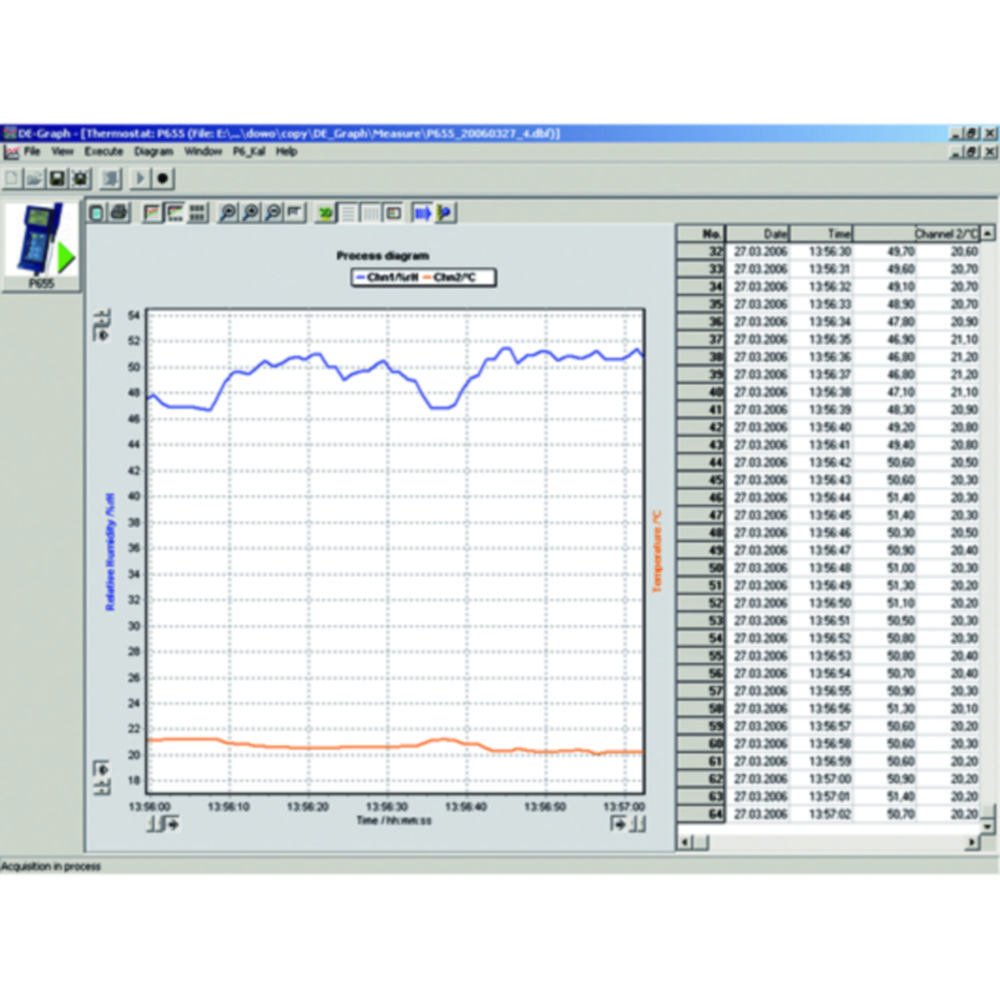The image size is (1000, 1000).
Task: Start acquisition with the Play toolbar icon
Action: click(140, 179)
